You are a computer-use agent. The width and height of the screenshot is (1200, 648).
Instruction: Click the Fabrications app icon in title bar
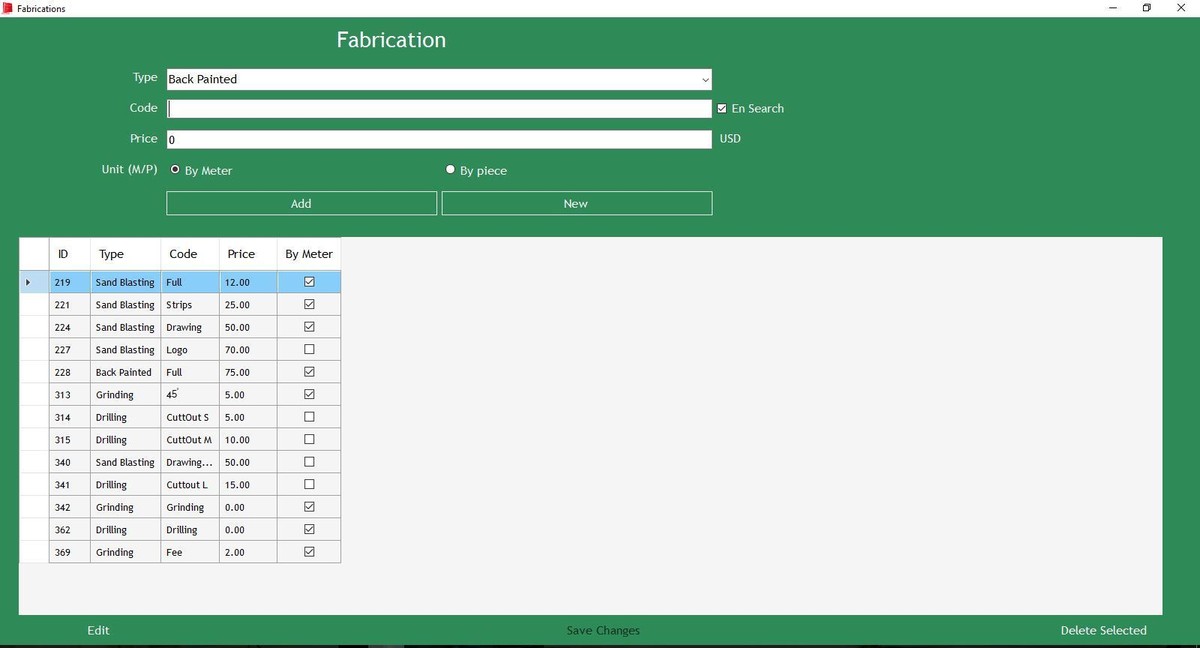coord(8,8)
